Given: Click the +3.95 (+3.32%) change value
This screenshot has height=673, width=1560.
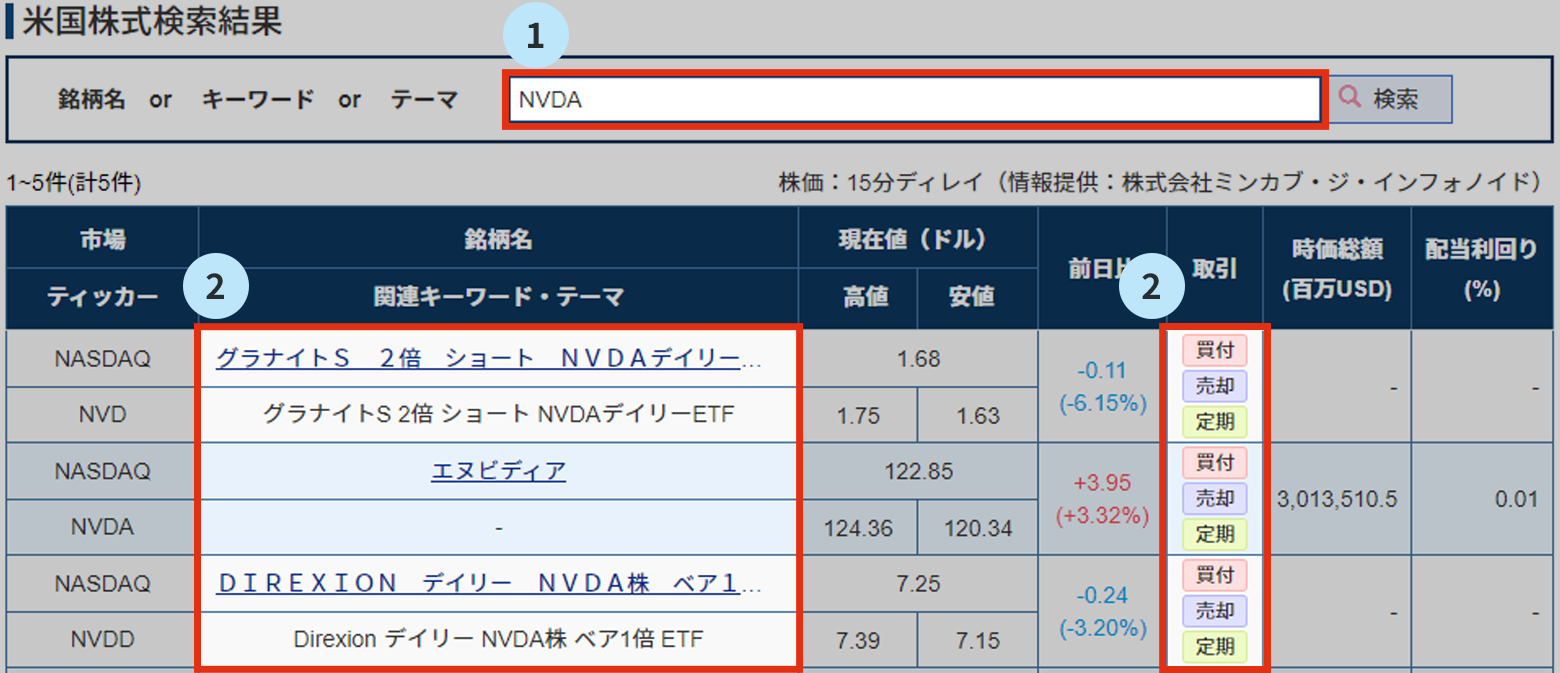Looking at the screenshot, I should (x=1102, y=499).
